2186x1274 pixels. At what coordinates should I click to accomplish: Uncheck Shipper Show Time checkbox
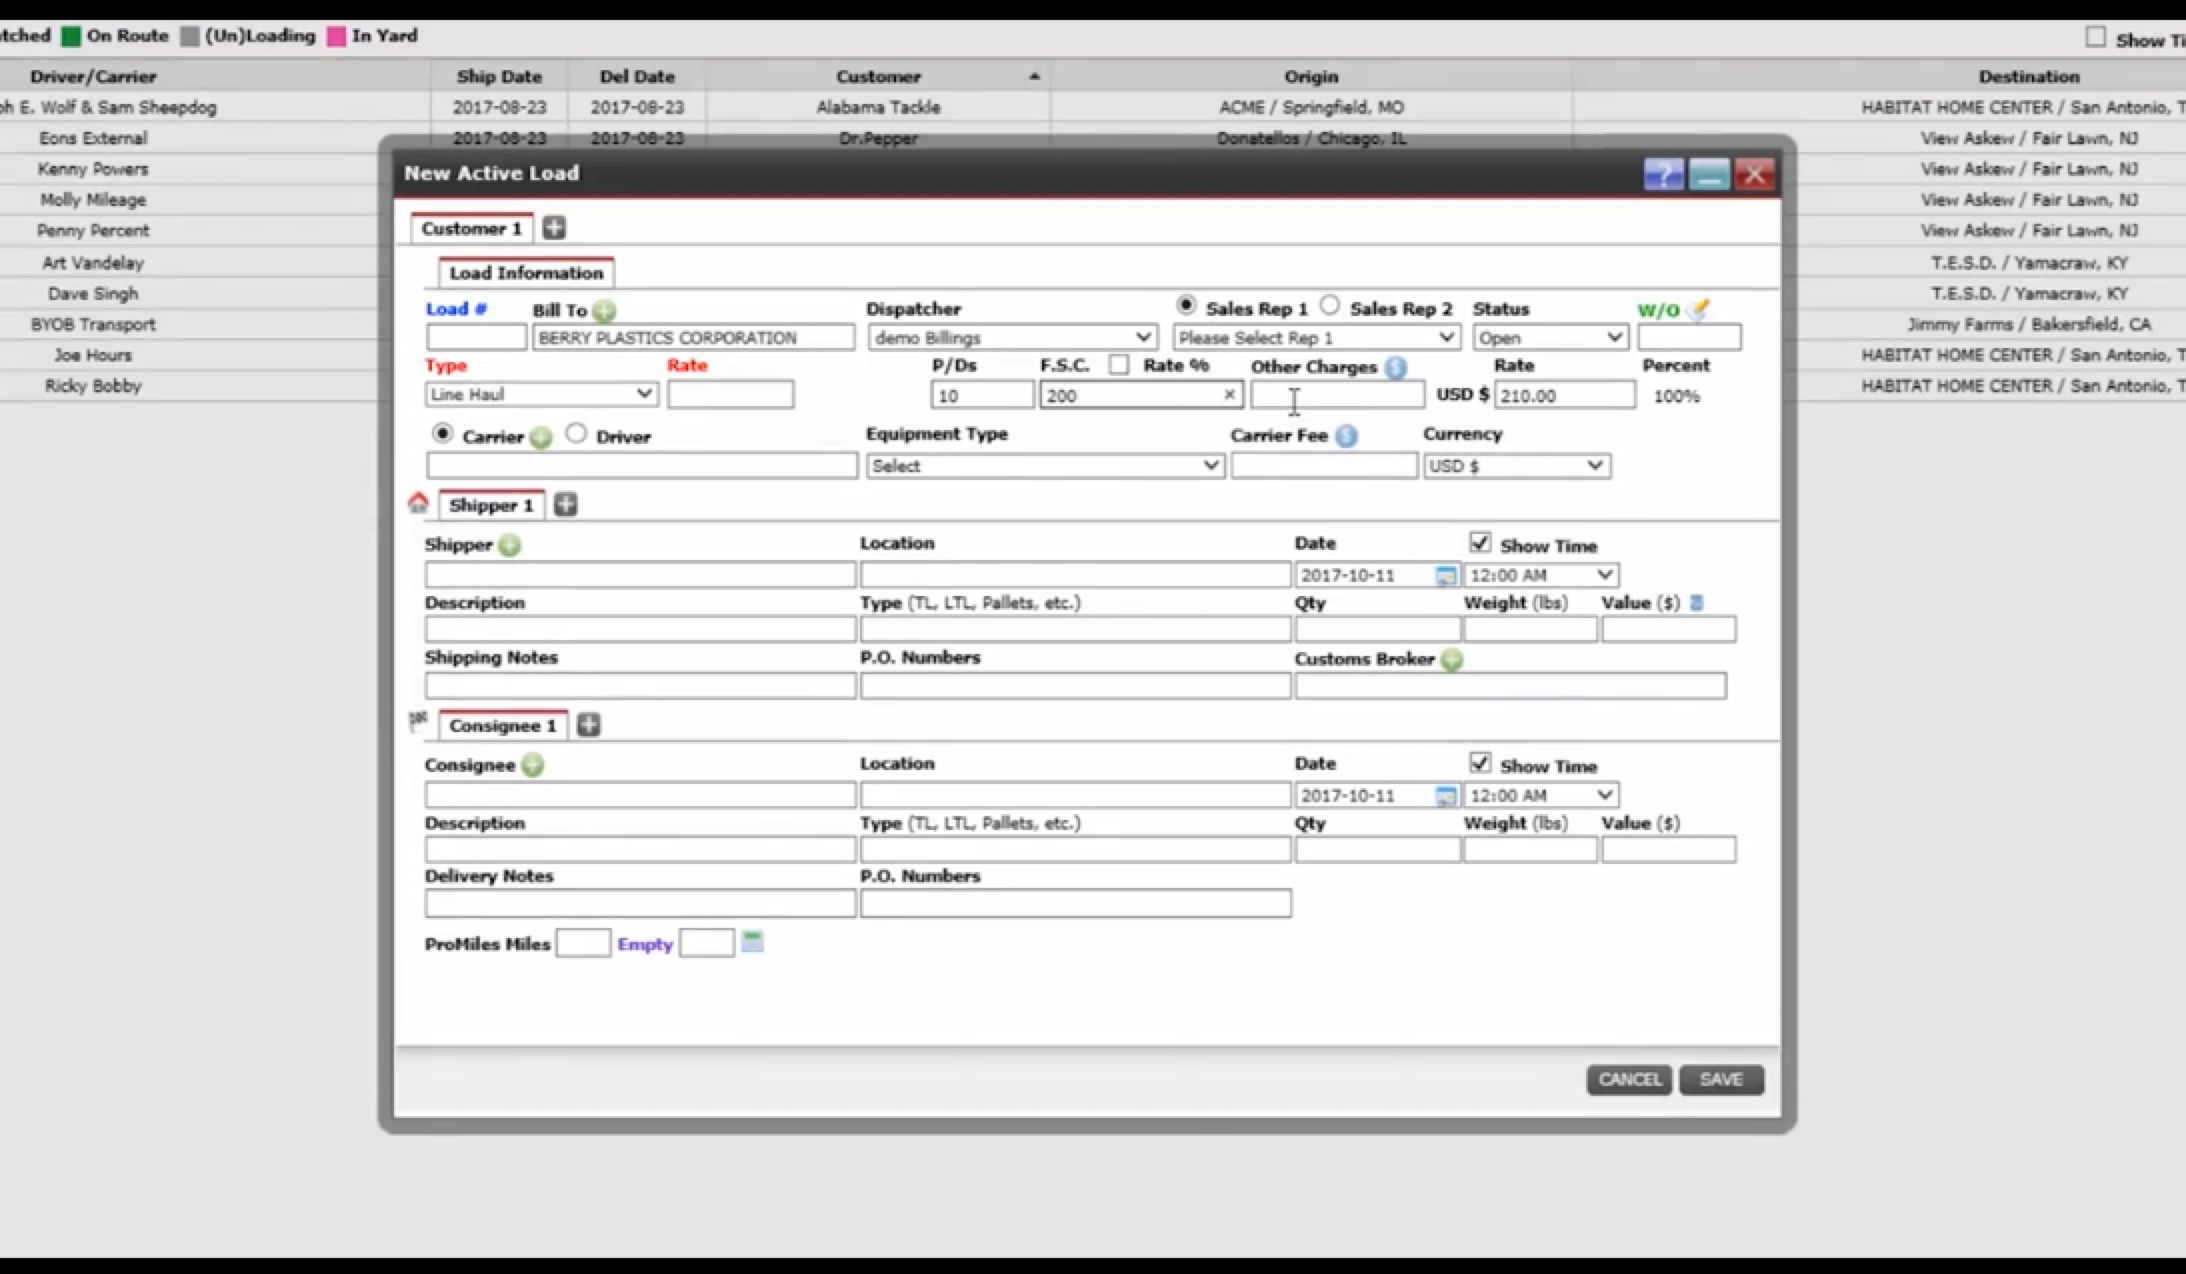[x=1480, y=543]
